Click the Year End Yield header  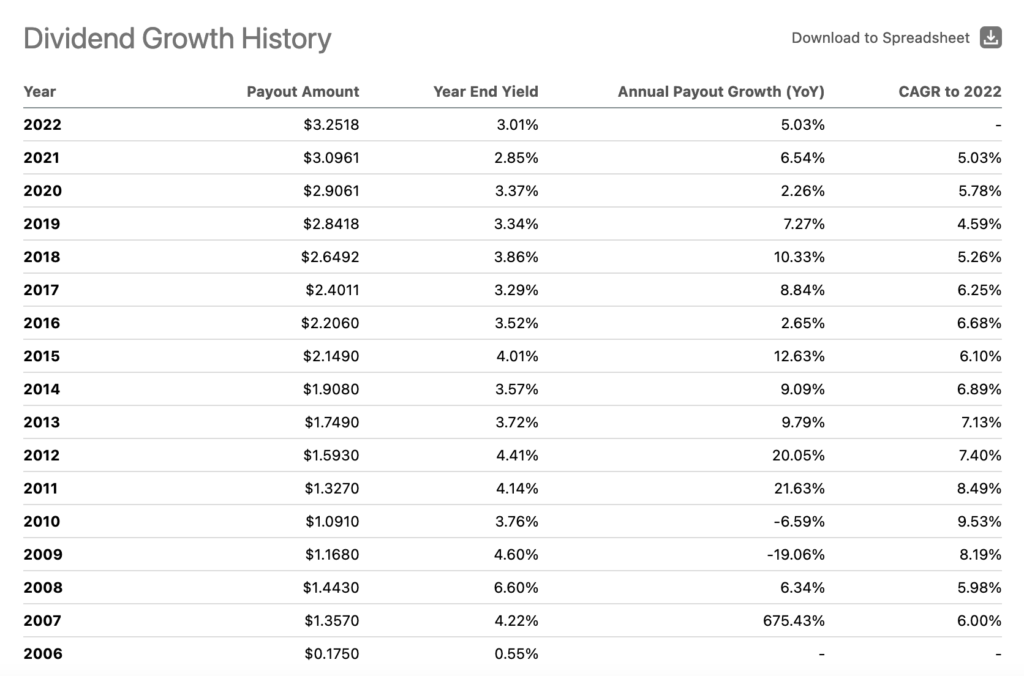(x=486, y=92)
